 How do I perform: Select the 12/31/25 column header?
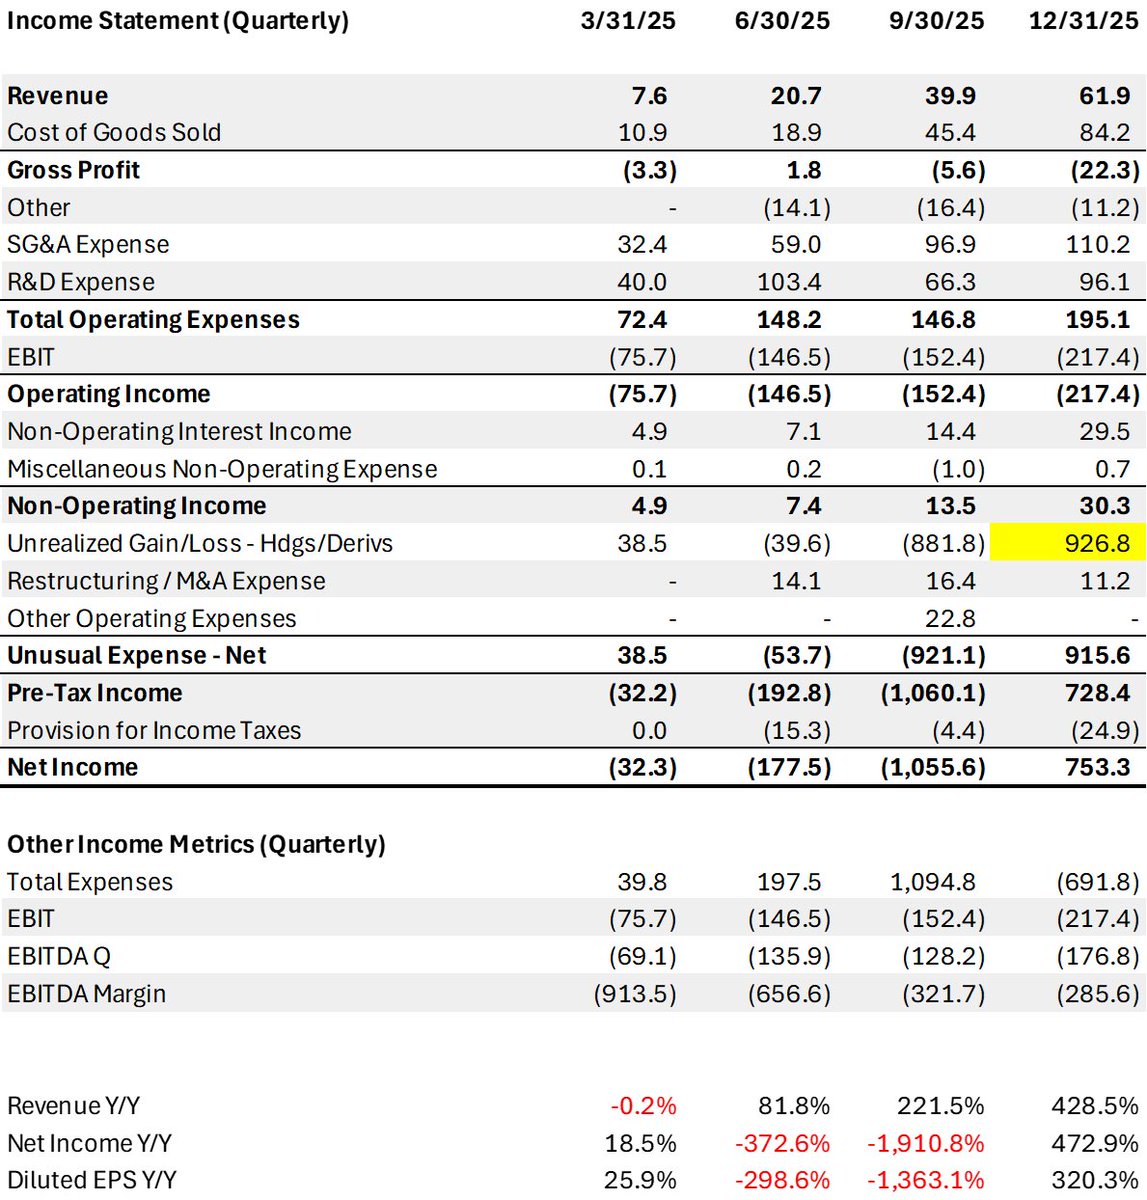(x=1084, y=21)
